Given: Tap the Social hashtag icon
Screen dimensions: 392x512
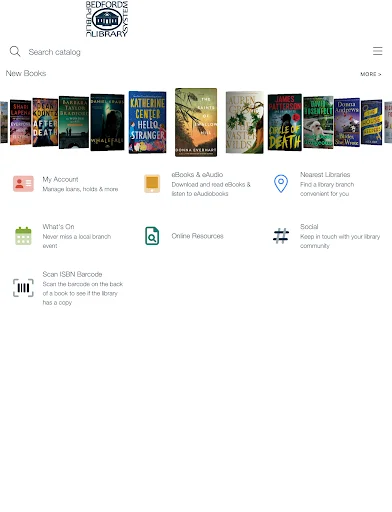Looking at the screenshot, I should coord(281,236).
